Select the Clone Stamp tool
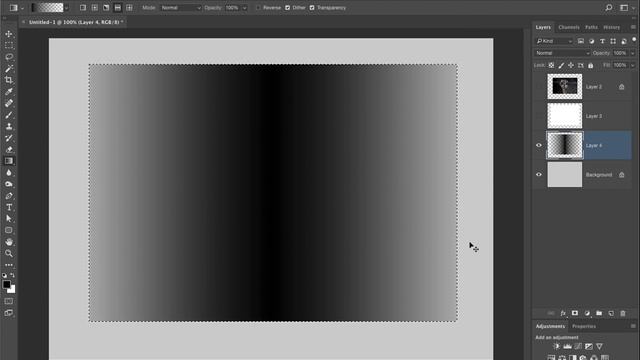 click(9, 126)
